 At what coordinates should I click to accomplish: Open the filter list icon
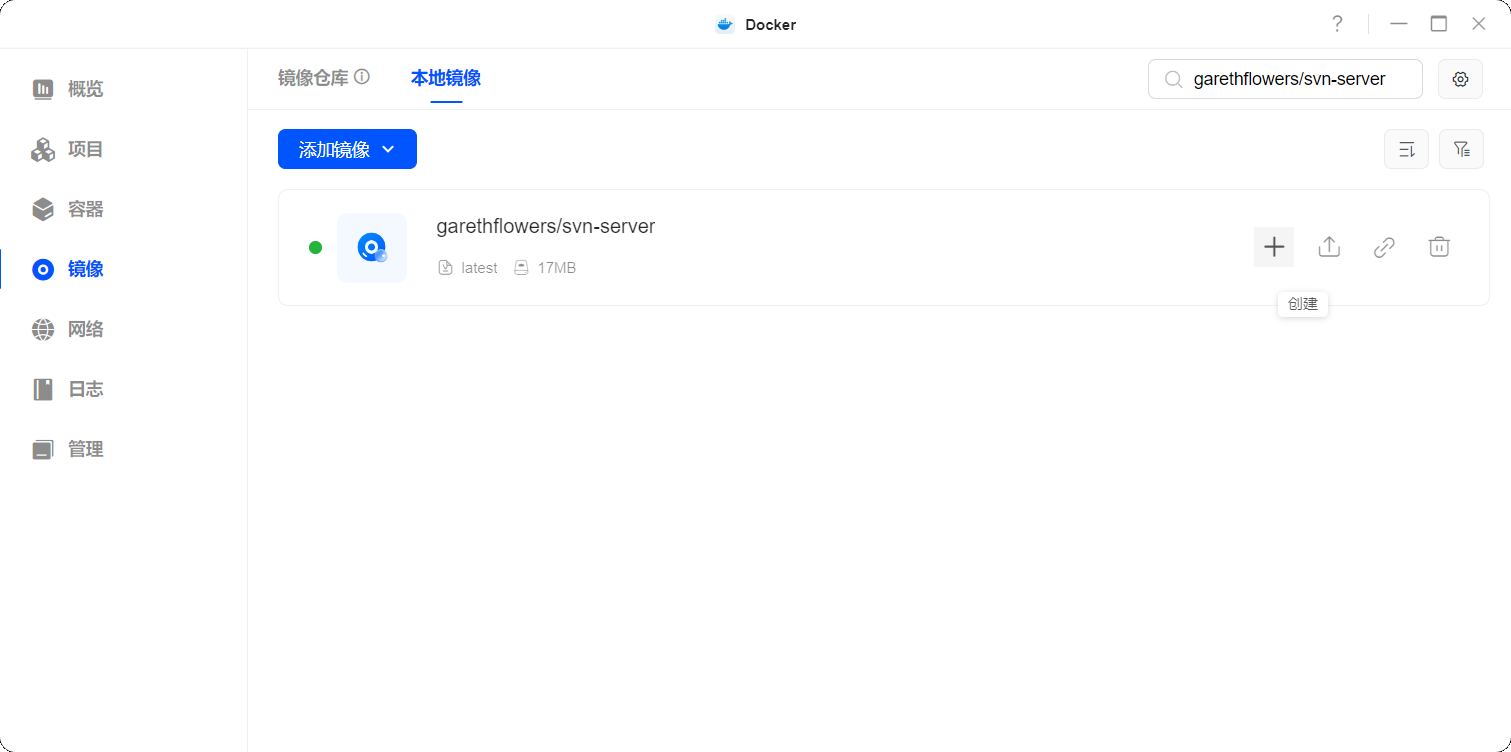[1461, 150]
